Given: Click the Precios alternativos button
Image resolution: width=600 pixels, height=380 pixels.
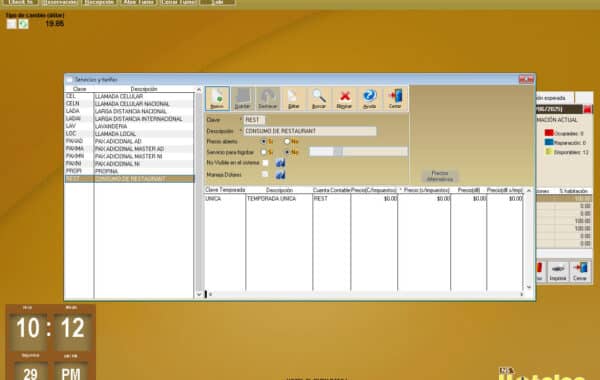Looking at the screenshot, I should [440, 176].
